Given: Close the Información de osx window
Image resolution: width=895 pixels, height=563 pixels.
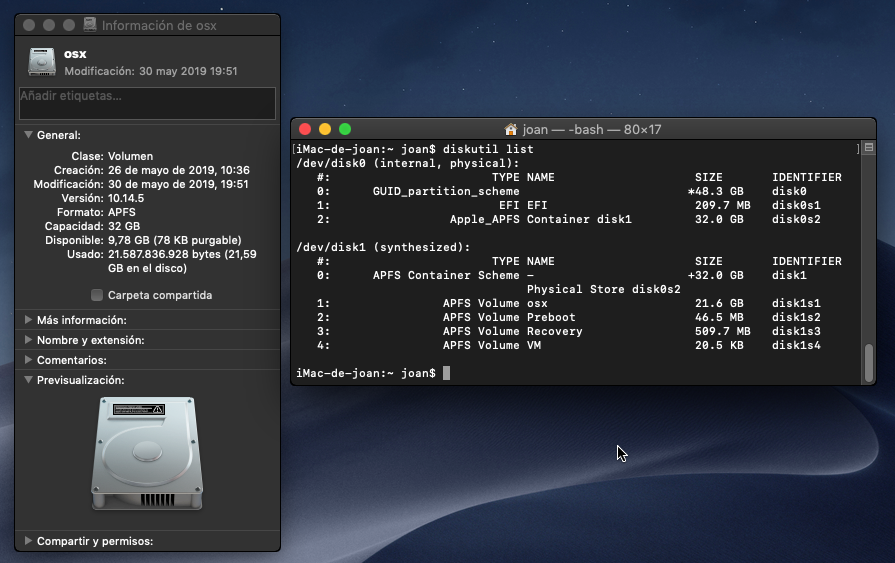Looking at the screenshot, I should [29, 25].
